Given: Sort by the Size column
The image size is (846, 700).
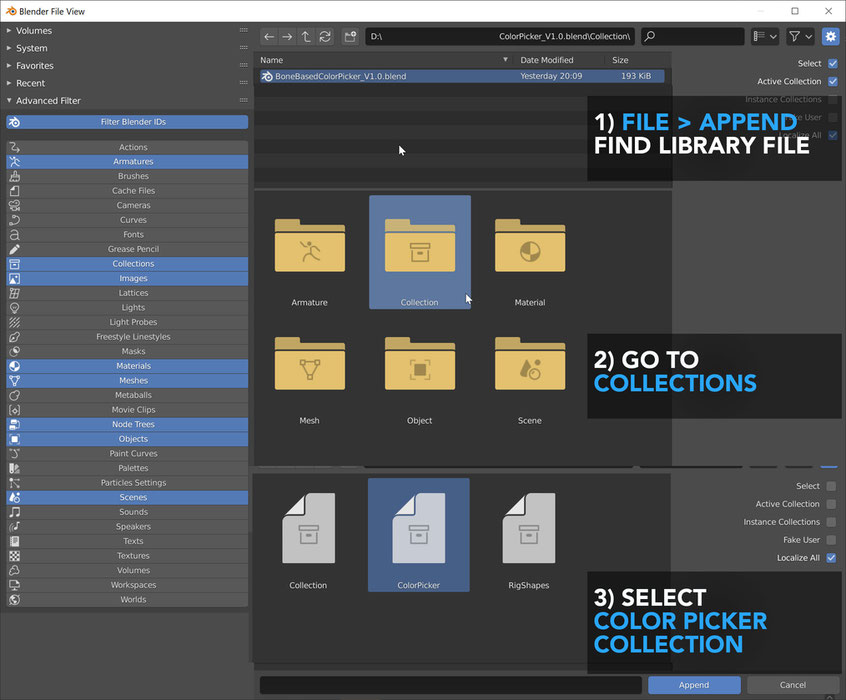Looking at the screenshot, I should (x=635, y=60).
